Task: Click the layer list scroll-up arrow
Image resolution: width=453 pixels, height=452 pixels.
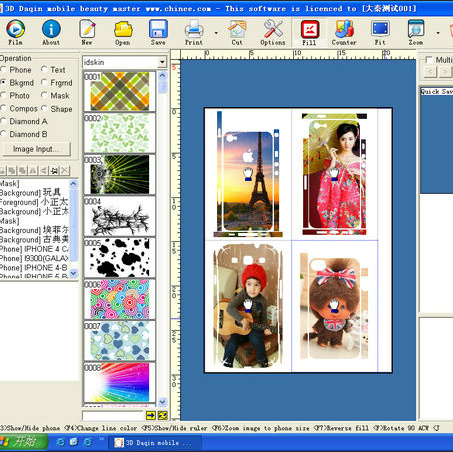Action: [x=74, y=183]
